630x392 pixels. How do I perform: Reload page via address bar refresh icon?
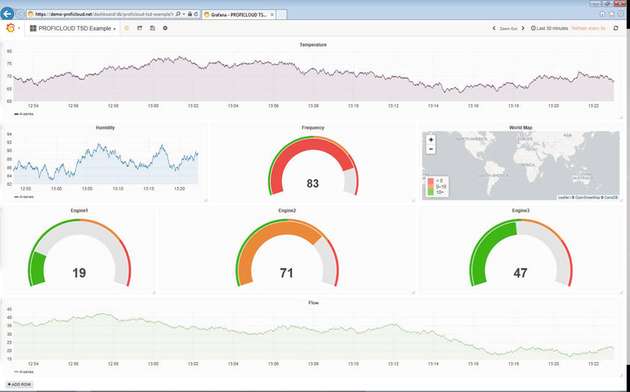tap(196, 14)
